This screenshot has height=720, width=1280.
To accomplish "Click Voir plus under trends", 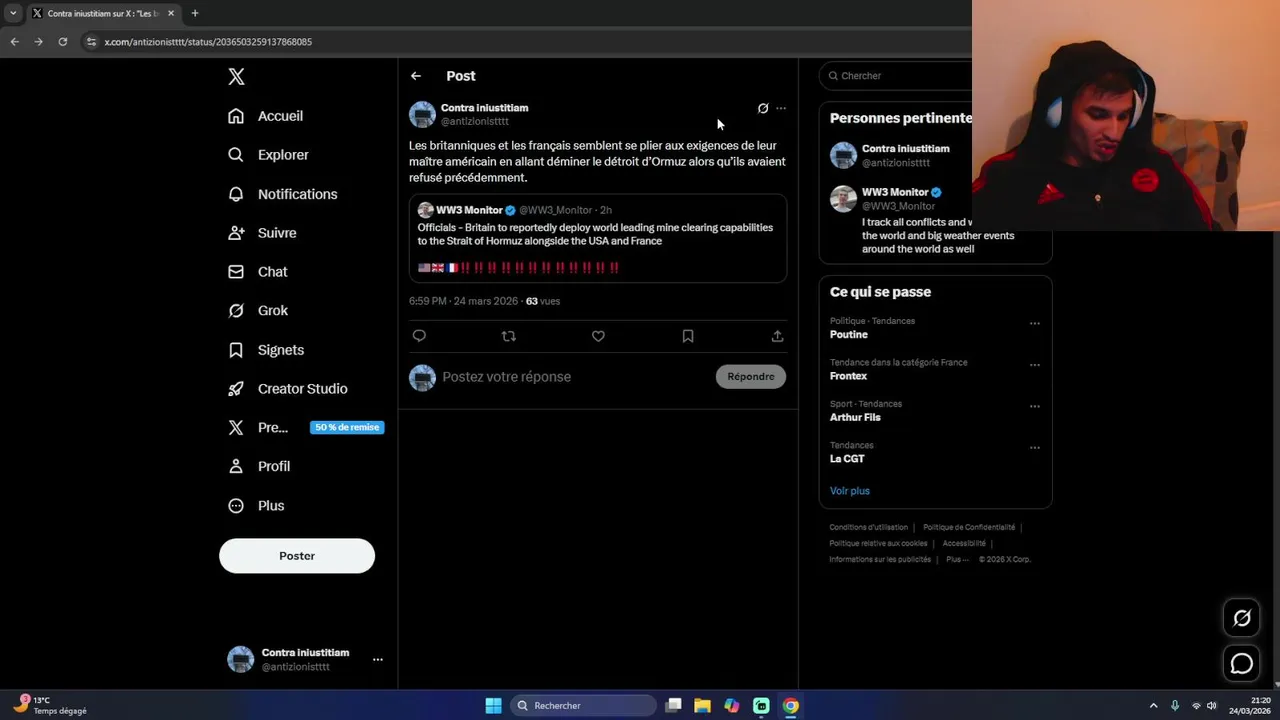I will coord(850,491).
